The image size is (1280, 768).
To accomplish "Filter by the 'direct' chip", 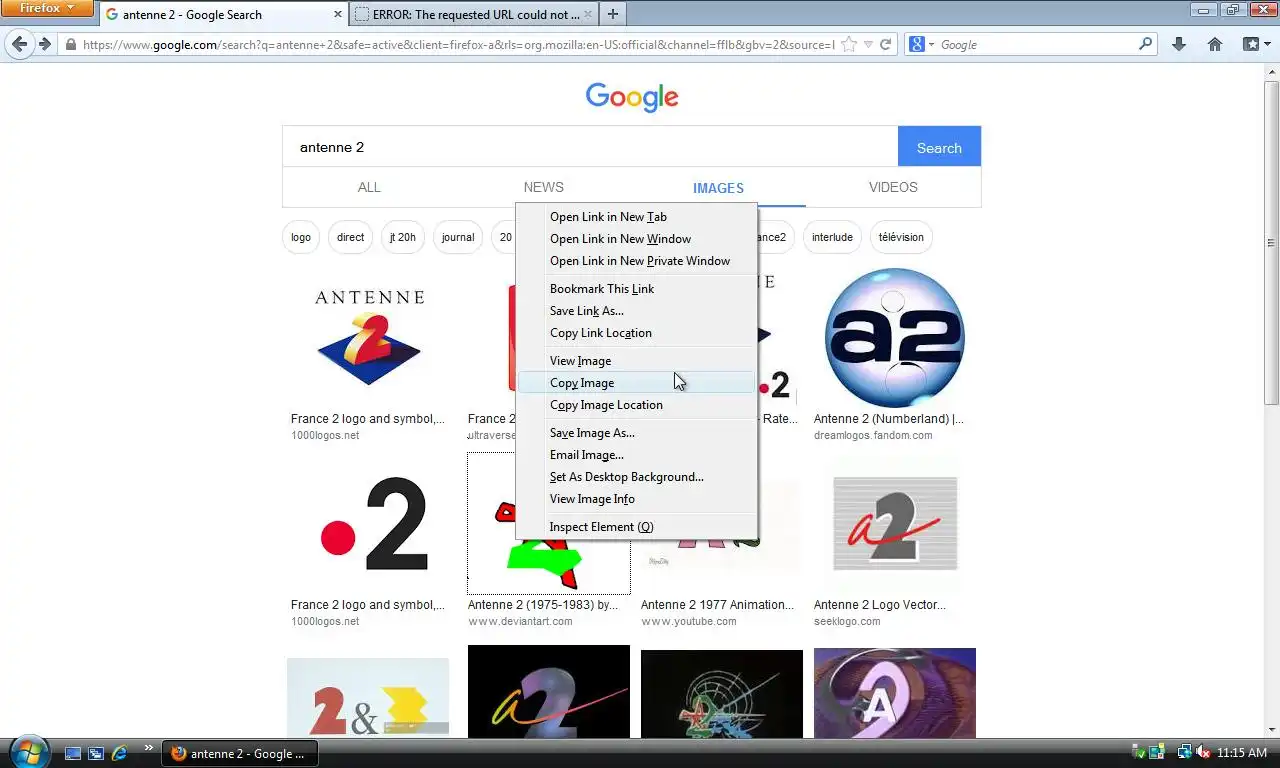I will (350, 238).
